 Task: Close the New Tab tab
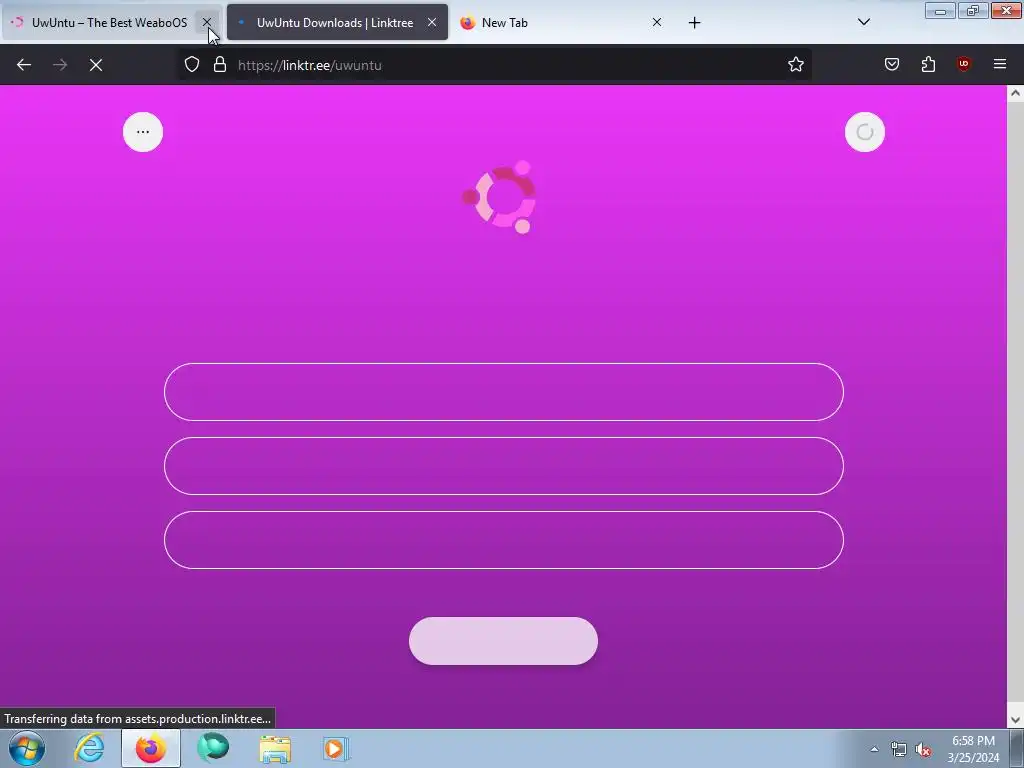coord(657,22)
